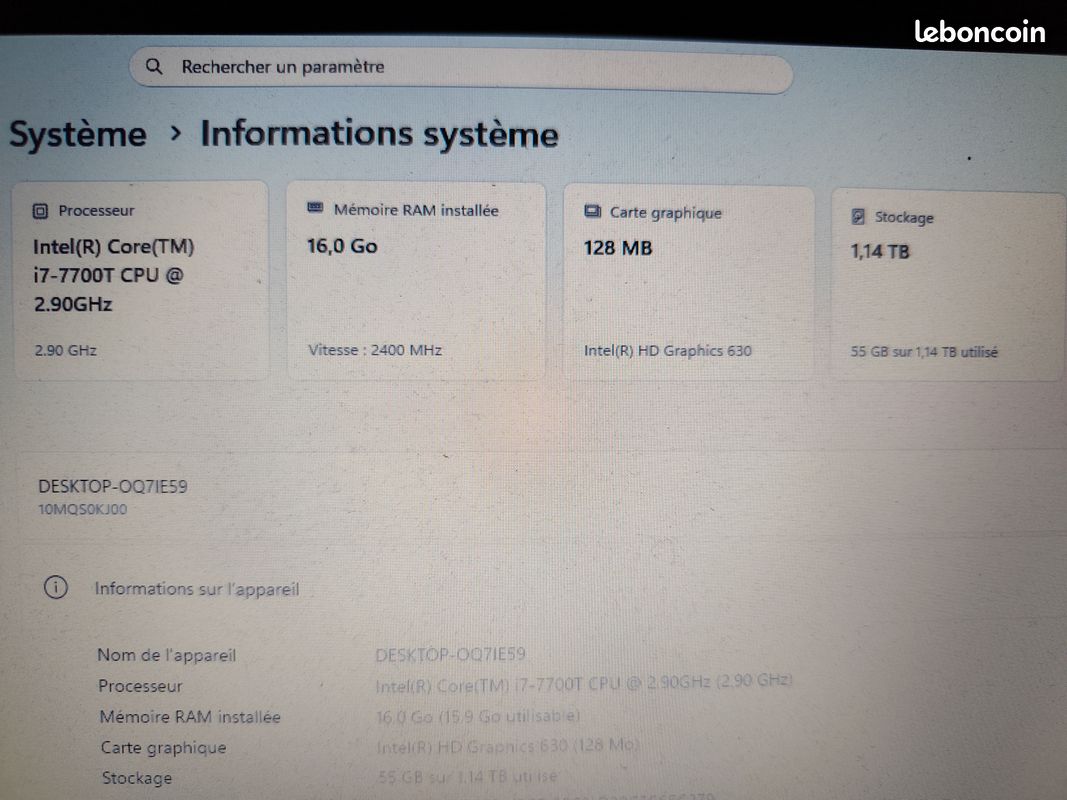Click the Mémoire RAM installée row label
This screenshot has width=1067, height=800.
190,716
